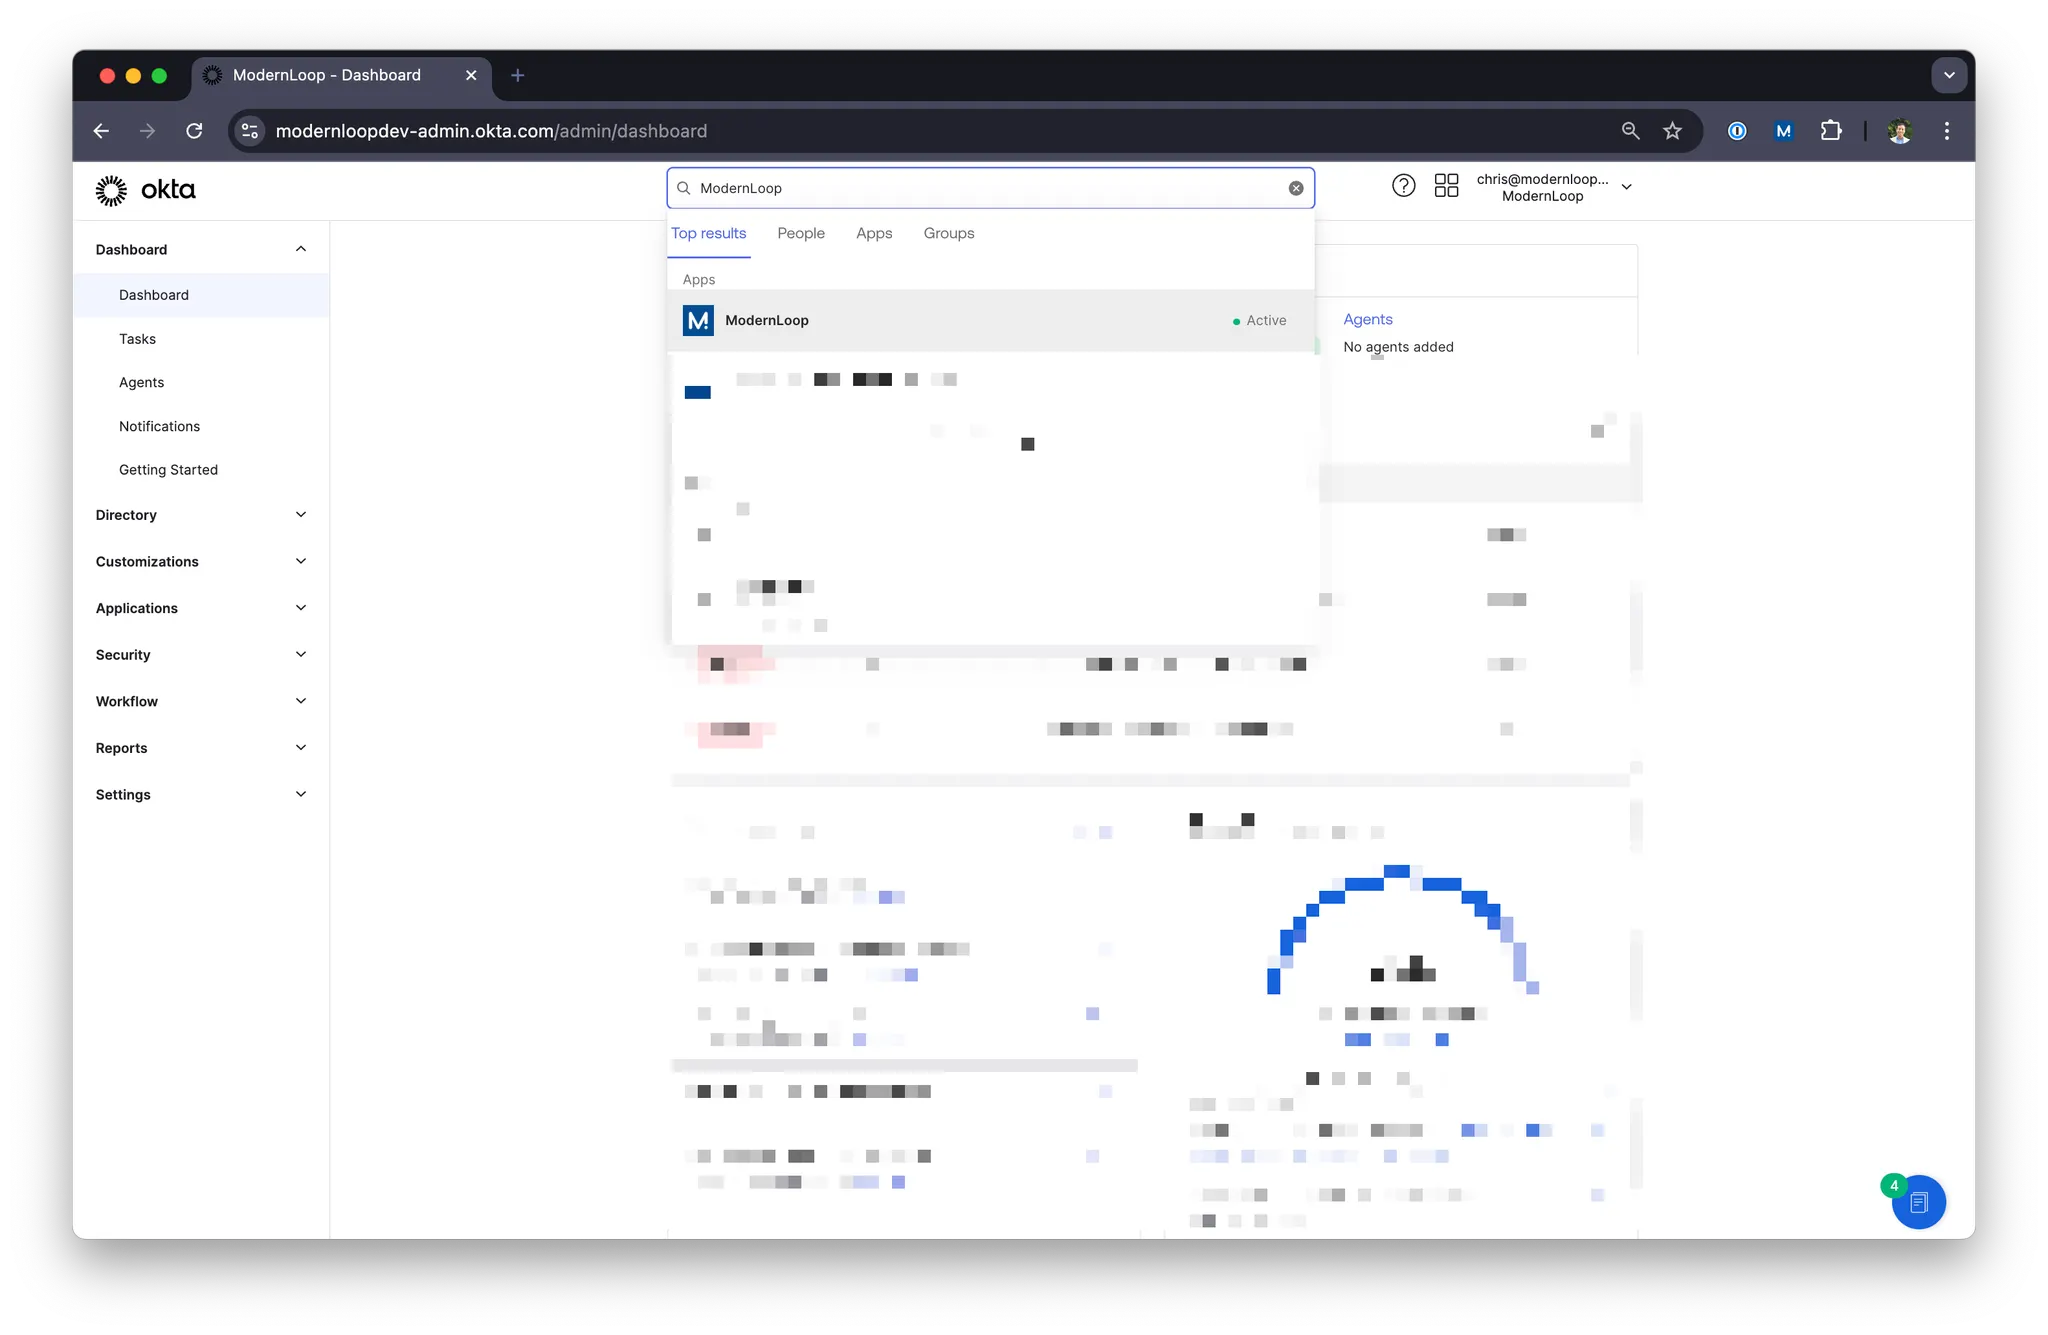Open the ModernLoop browser extension

point(1783,131)
